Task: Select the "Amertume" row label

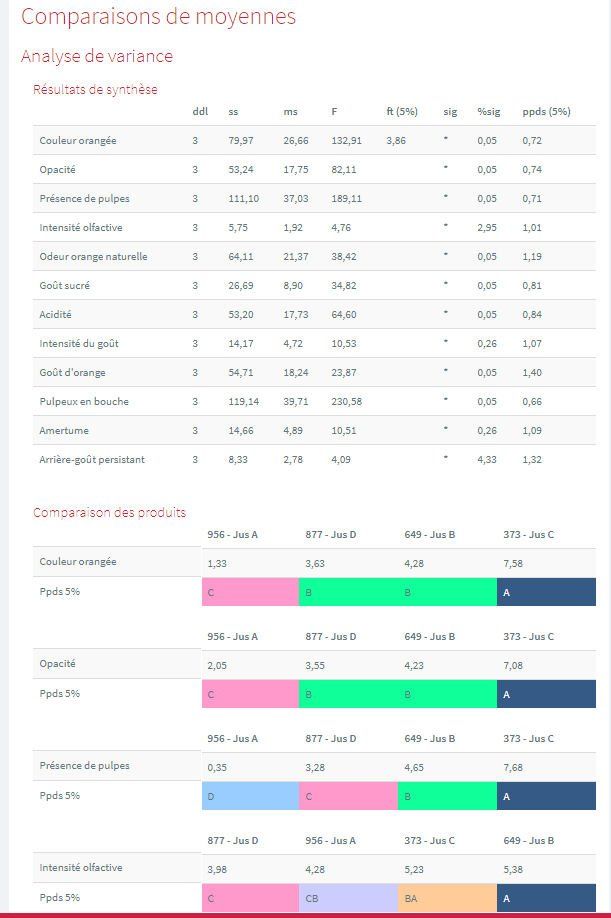Action: pyautogui.click(x=62, y=430)
